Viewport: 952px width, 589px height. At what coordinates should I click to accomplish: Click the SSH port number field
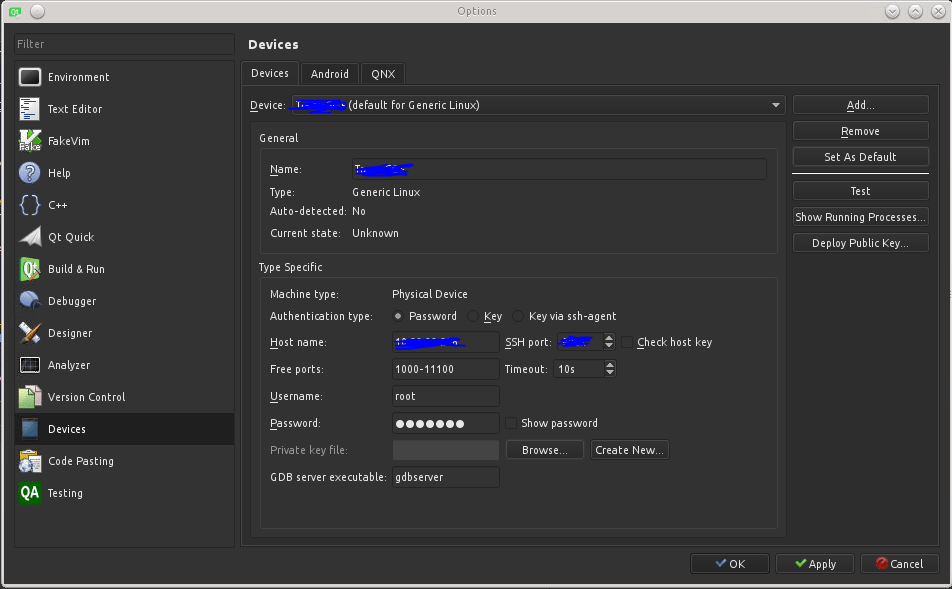point(580,342)
